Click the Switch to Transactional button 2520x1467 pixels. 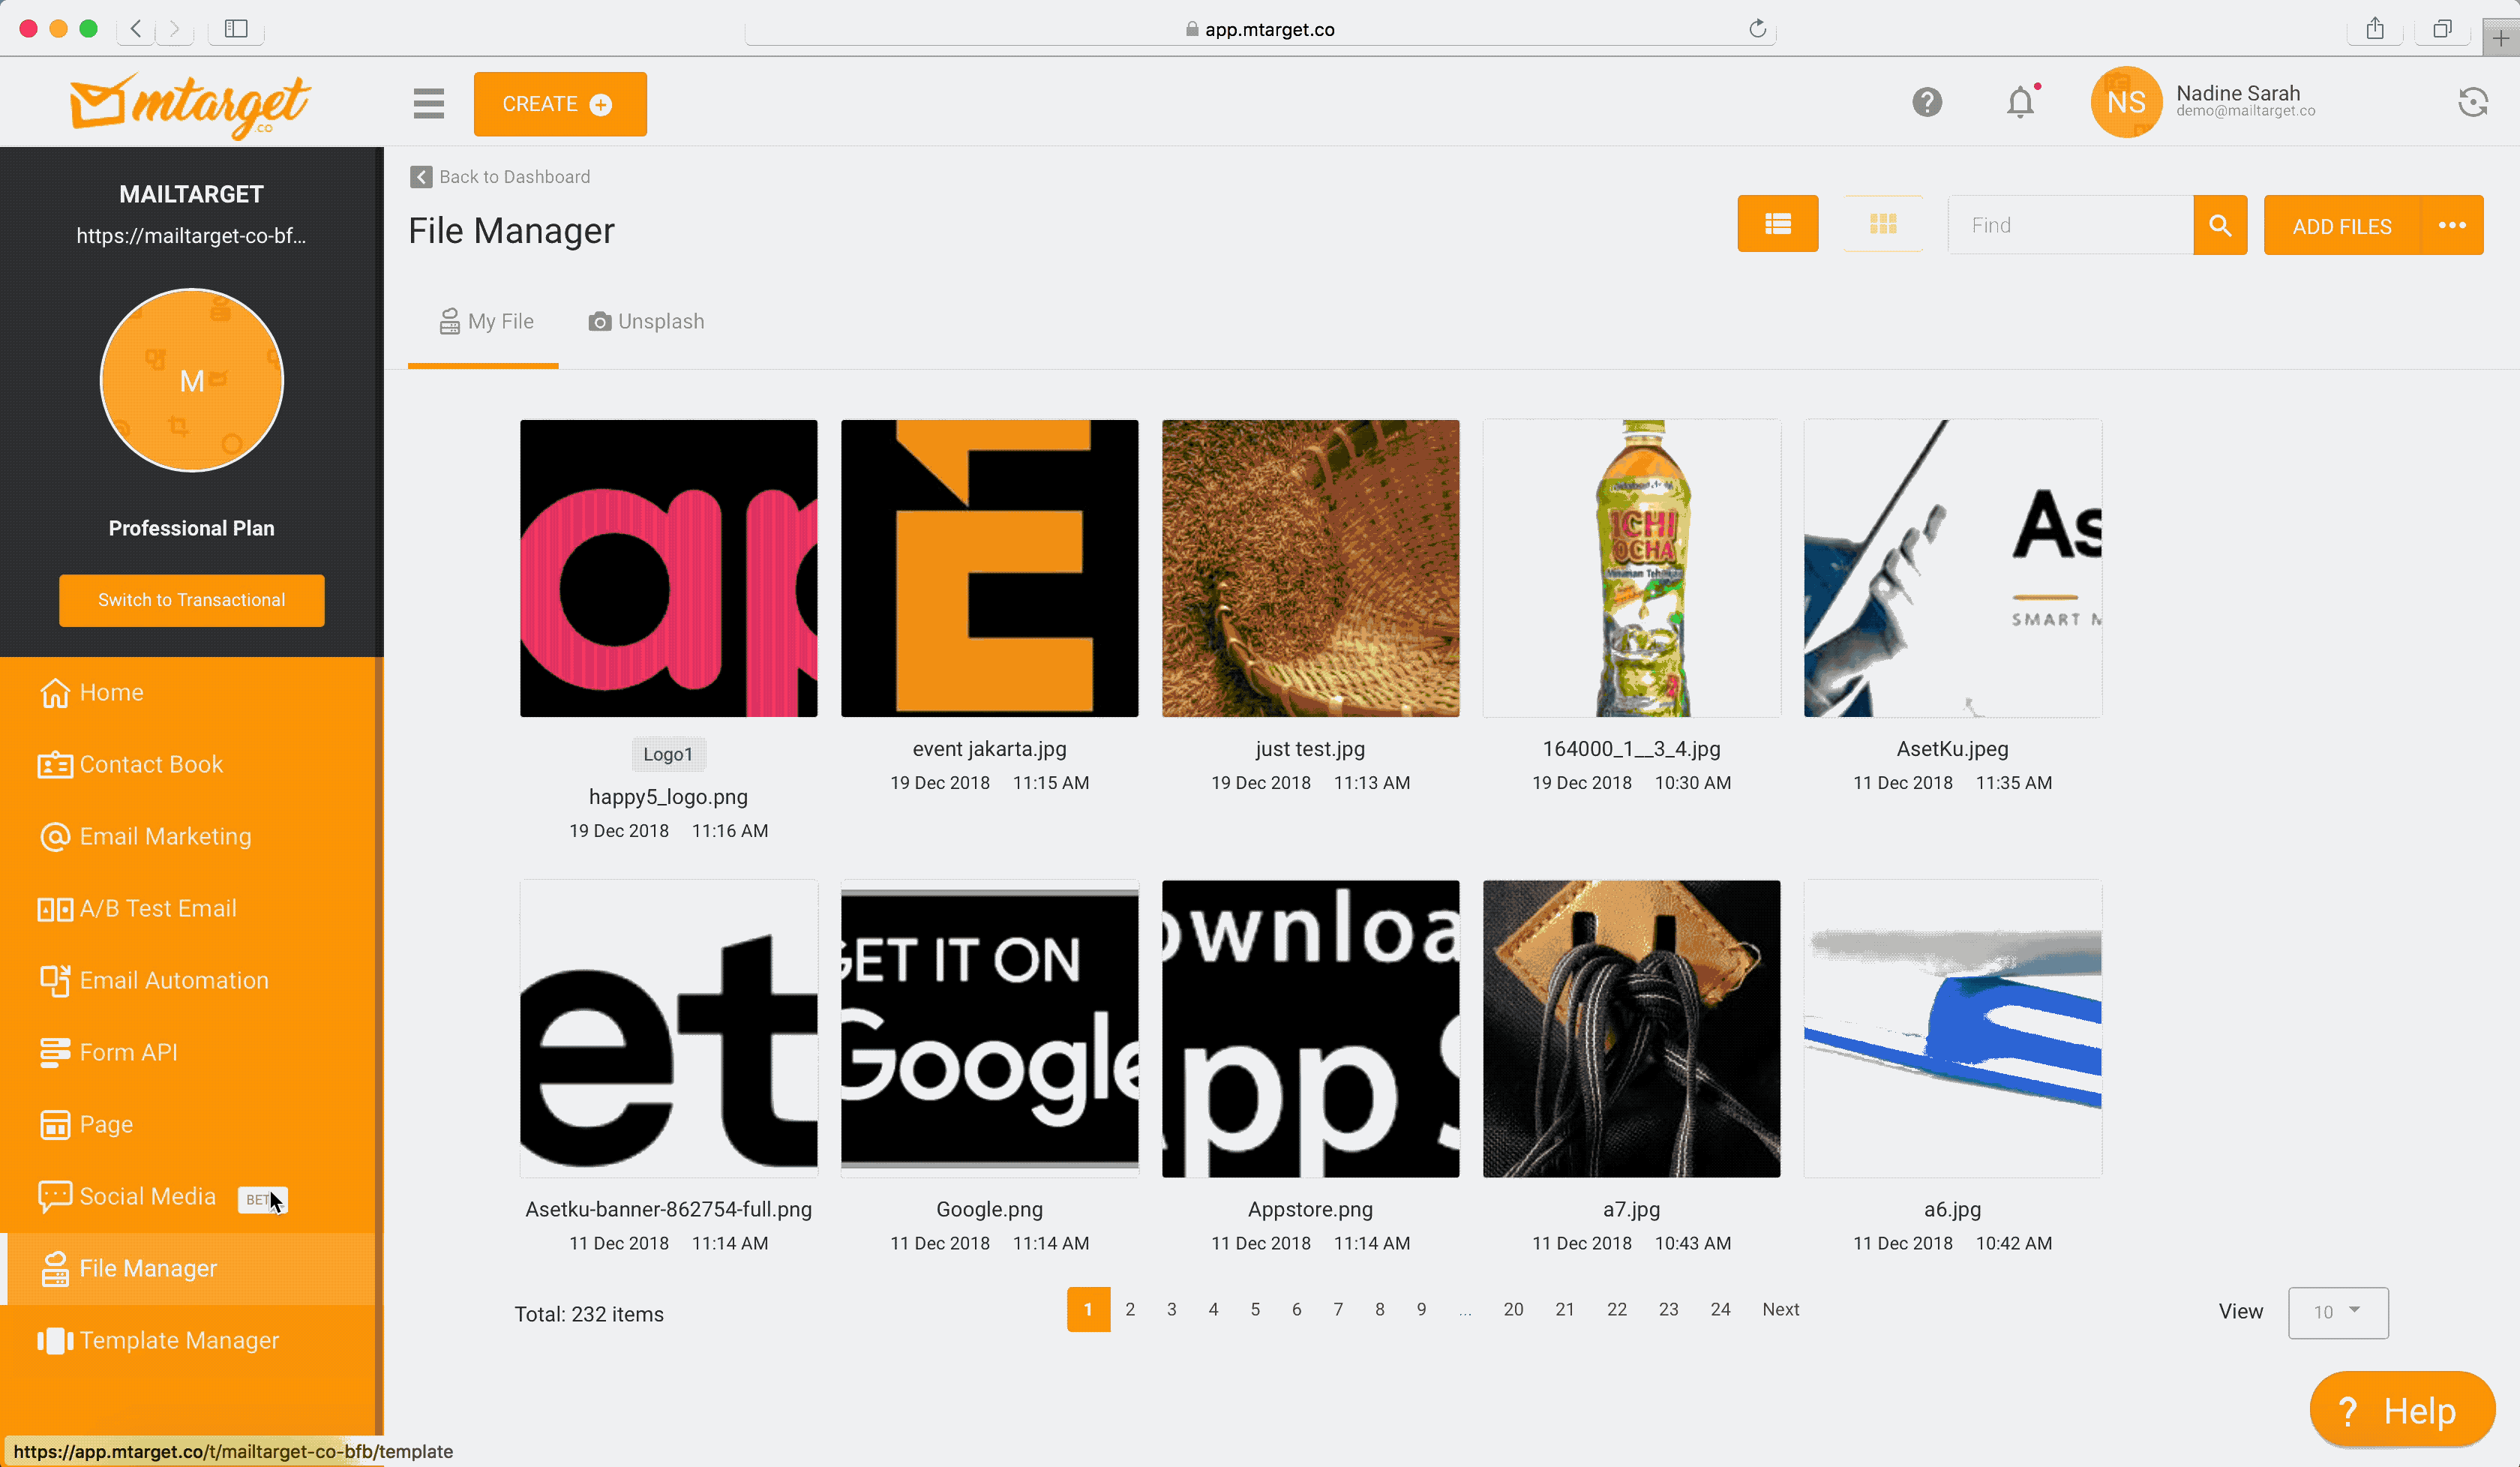[x=191, y=600]
